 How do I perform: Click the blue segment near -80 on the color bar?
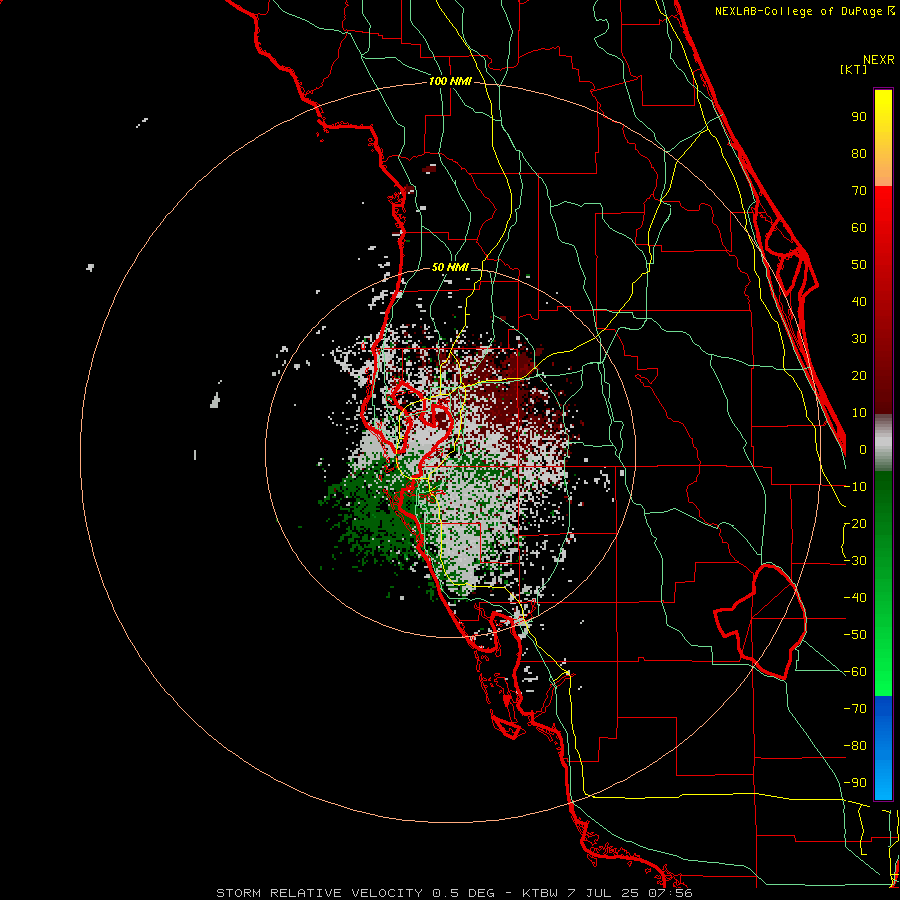883,746
